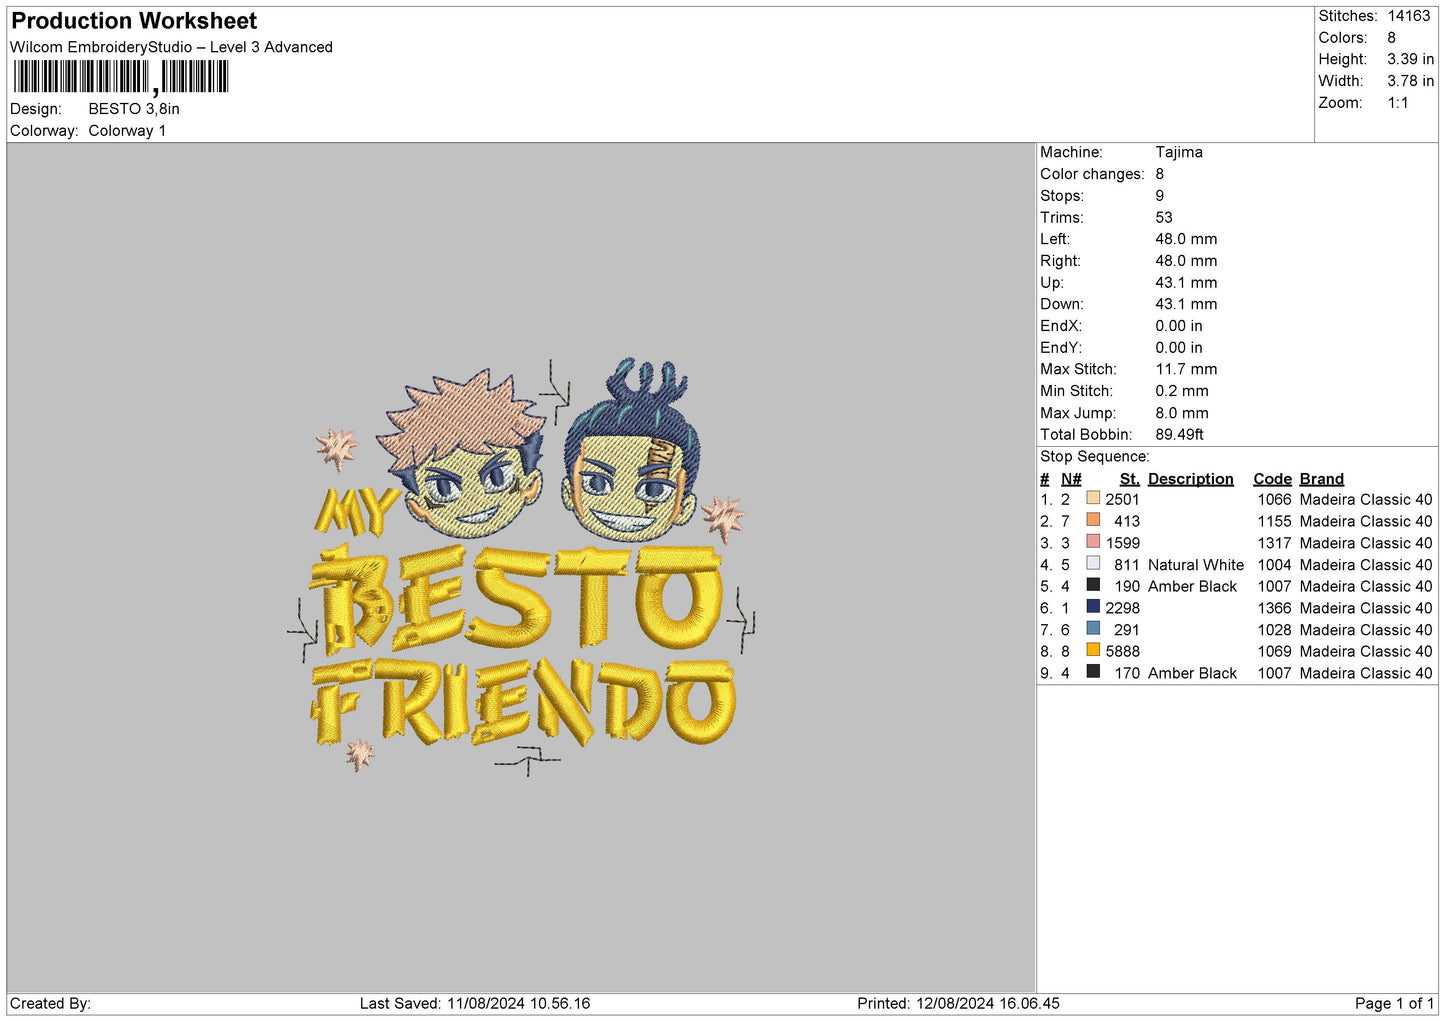This screenshot has width=1445, height=1021.
Task: Click the 'Natural White' description
Action: point(1196,565)
